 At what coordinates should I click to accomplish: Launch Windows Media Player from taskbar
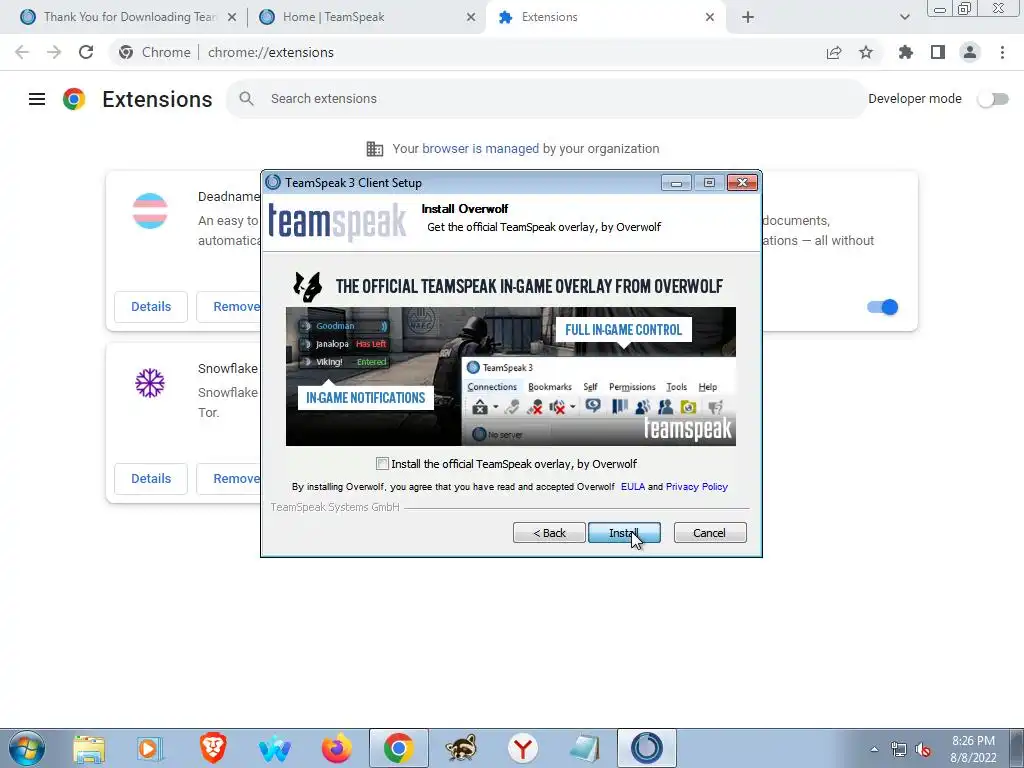(150, 748)
